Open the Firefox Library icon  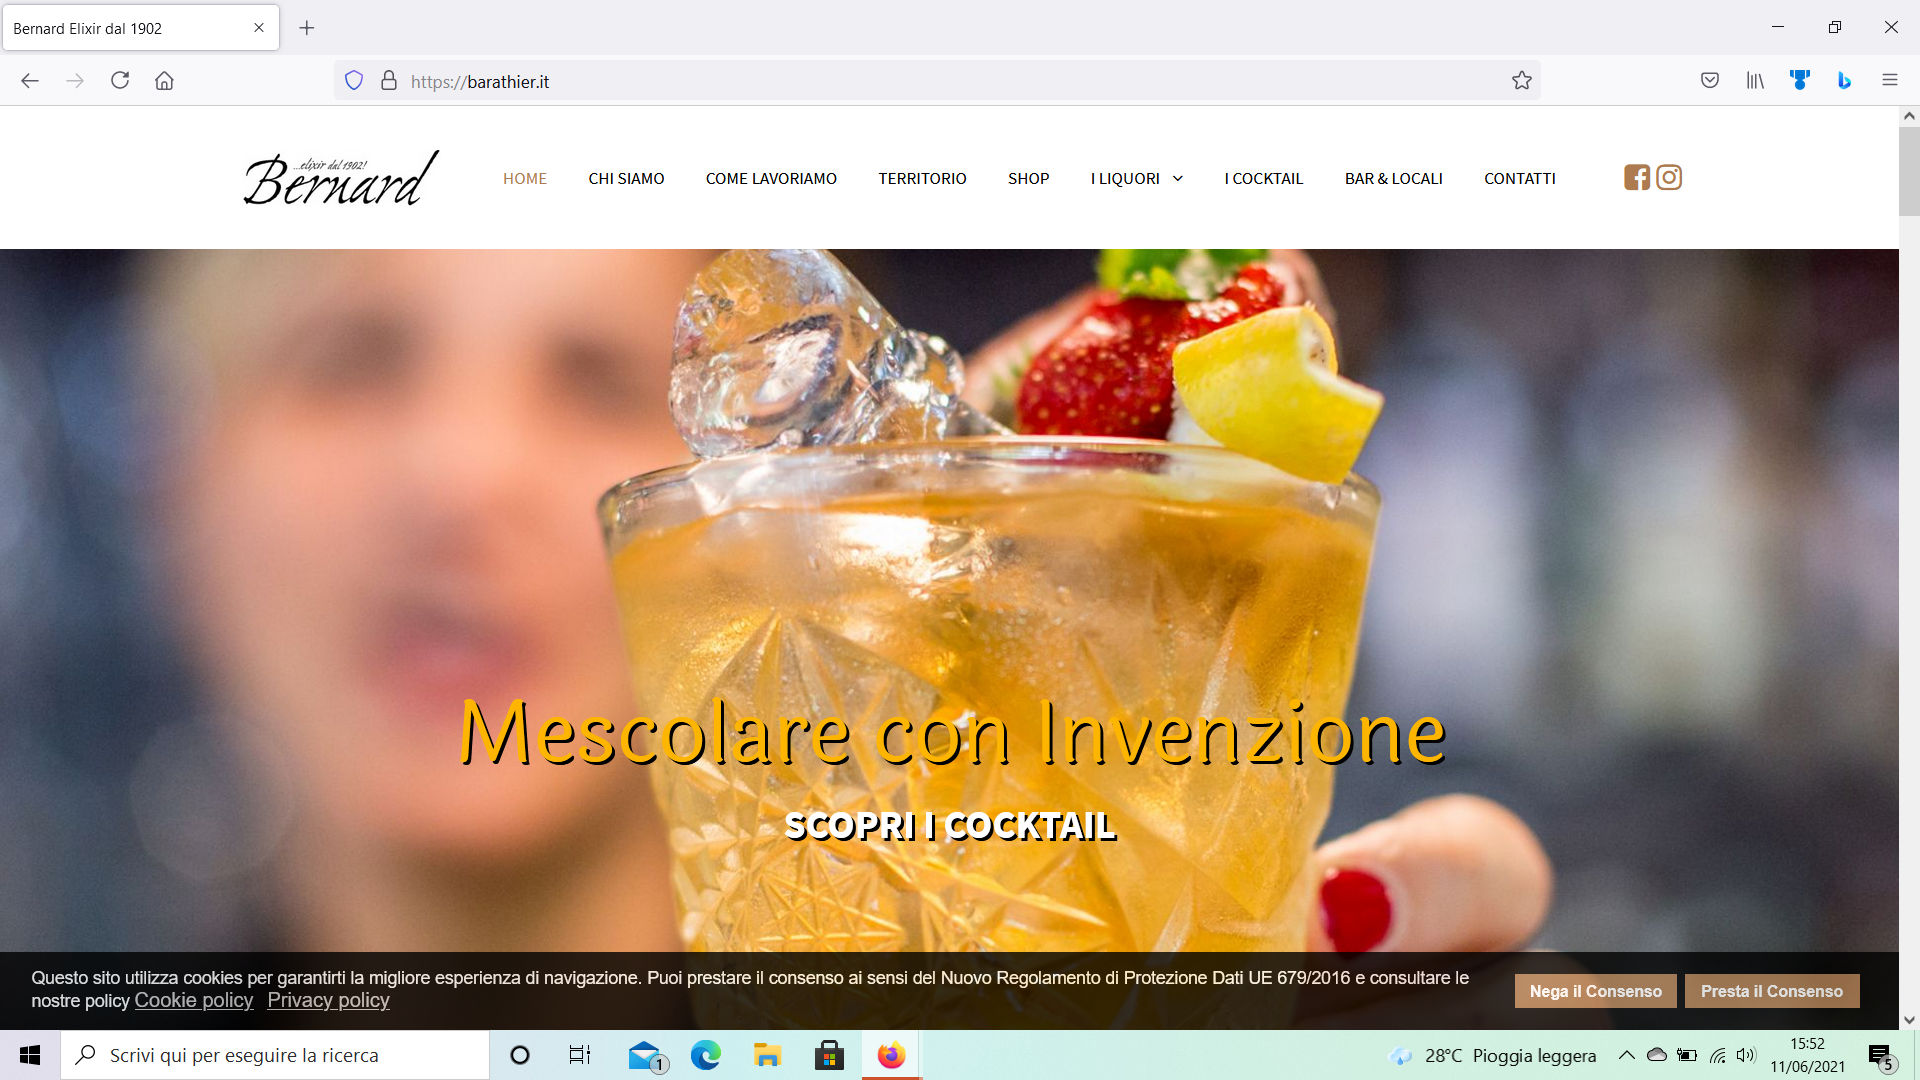1755,80
